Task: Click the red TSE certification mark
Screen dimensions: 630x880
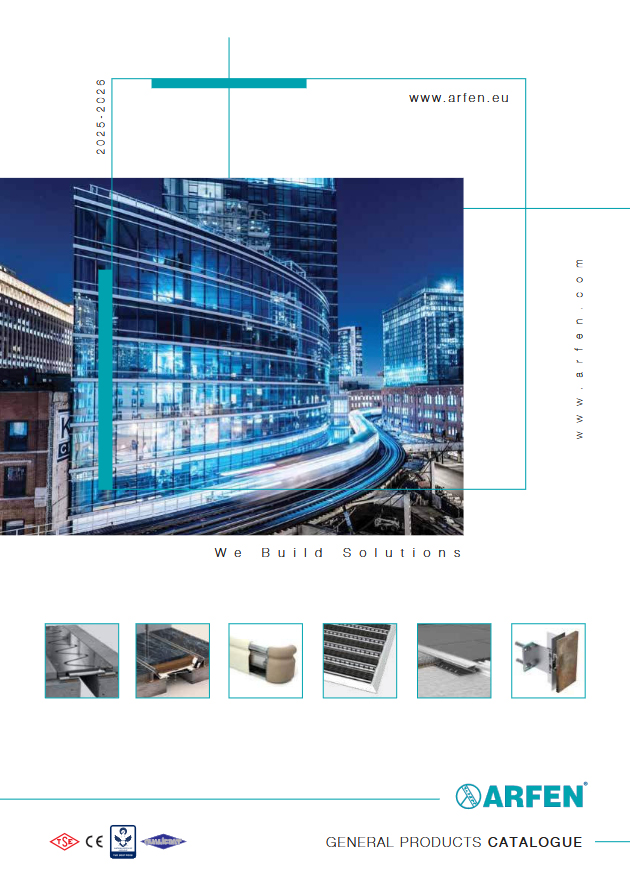Action: tap(65, 842)
